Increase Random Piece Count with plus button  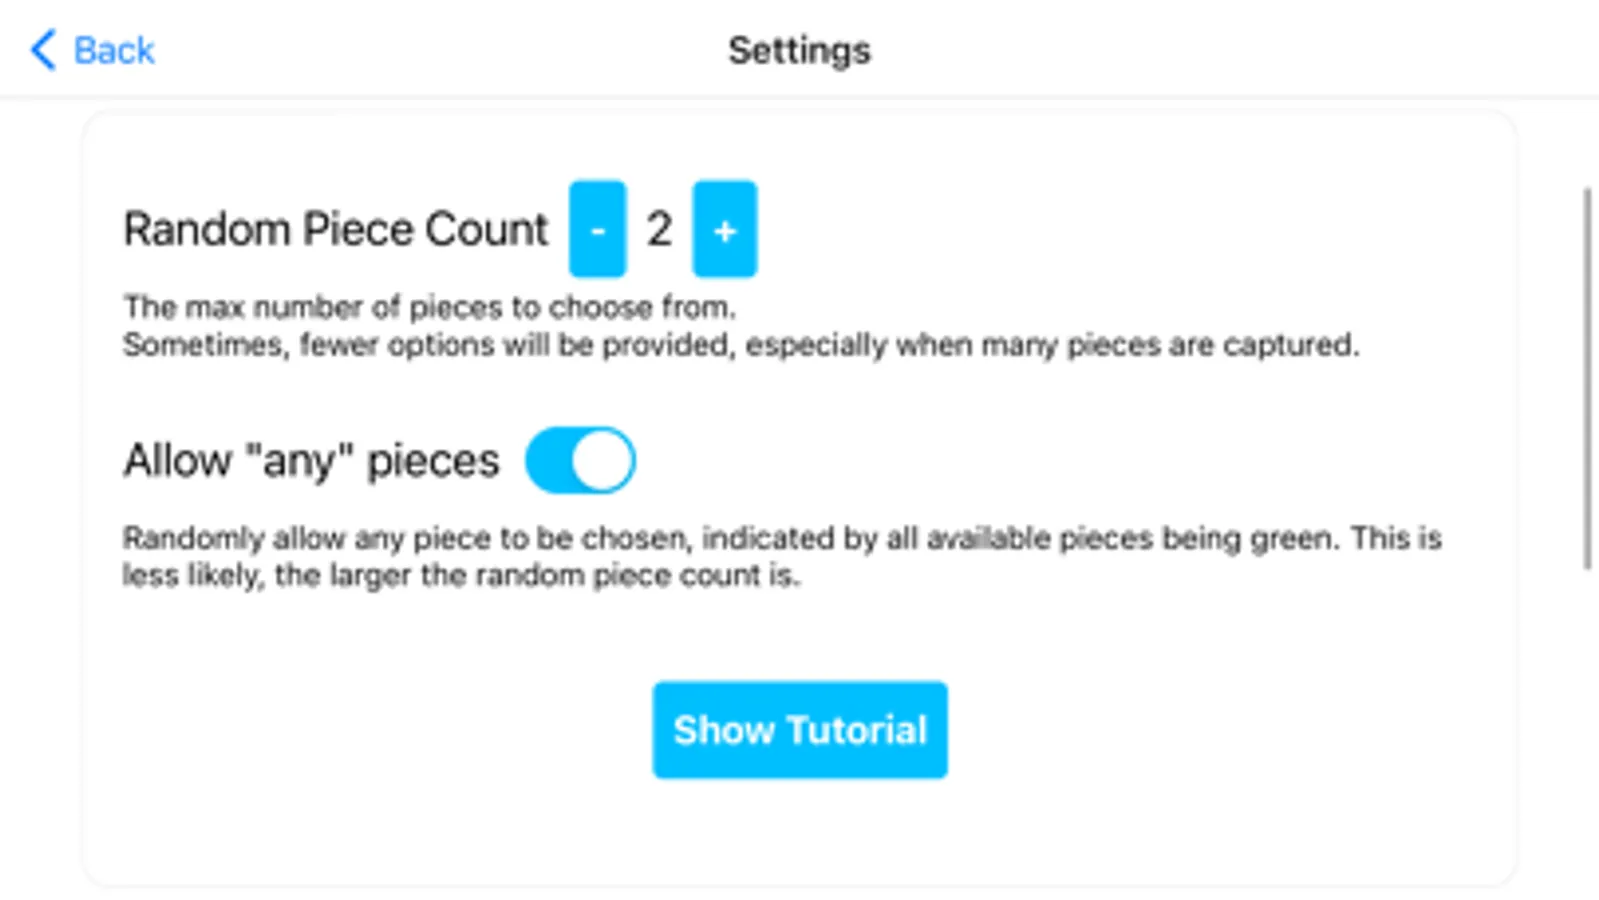(x=724, y=229)
